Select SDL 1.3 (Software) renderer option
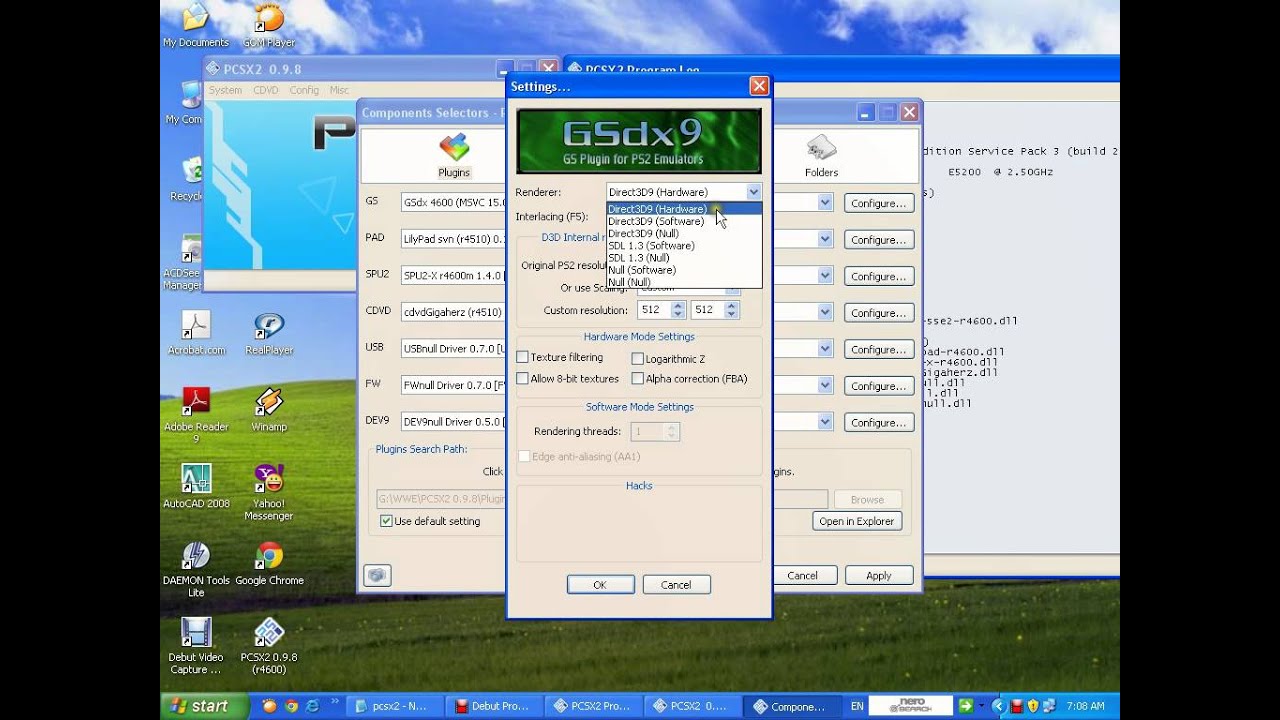The width and height of the screenshot is (1280, 720). (x=684, y=245)
